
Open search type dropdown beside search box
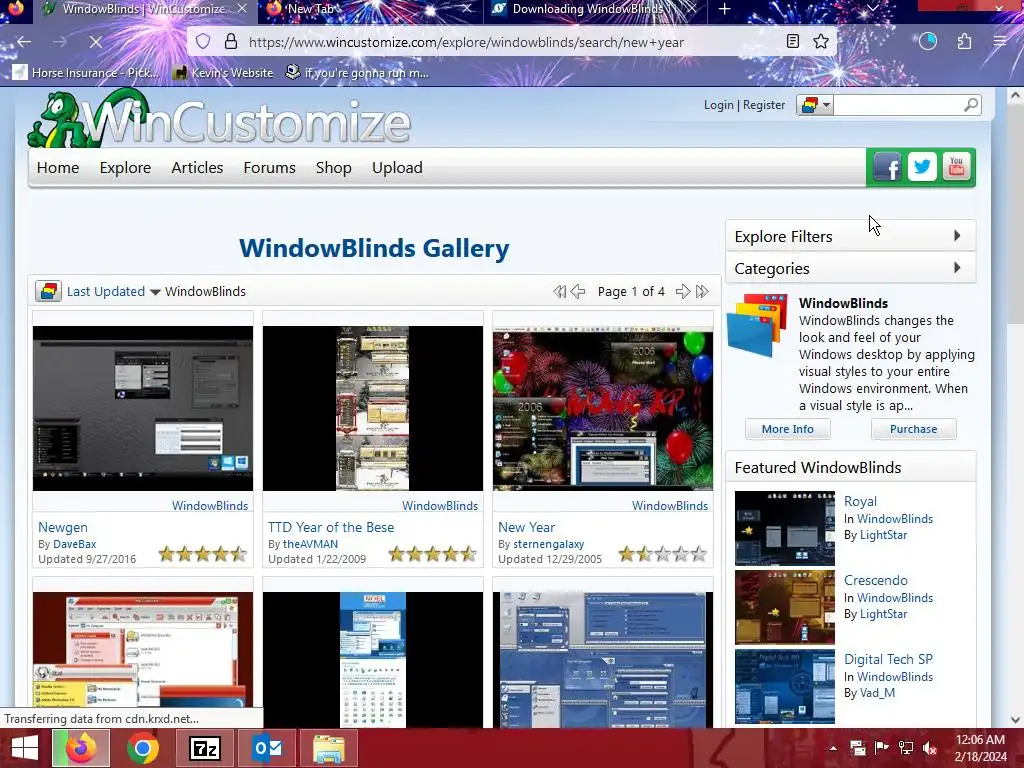(815, 104)
